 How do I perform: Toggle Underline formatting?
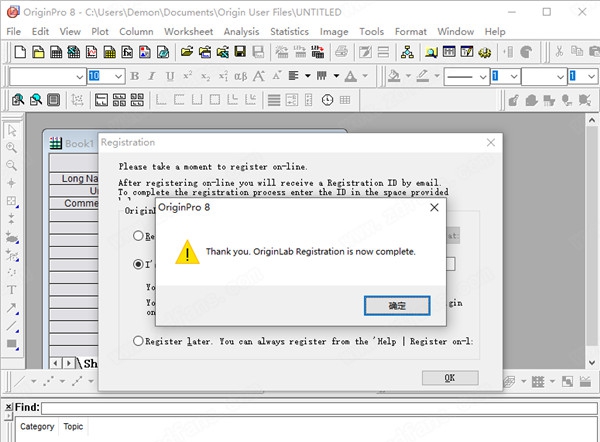tap(170, 76)
